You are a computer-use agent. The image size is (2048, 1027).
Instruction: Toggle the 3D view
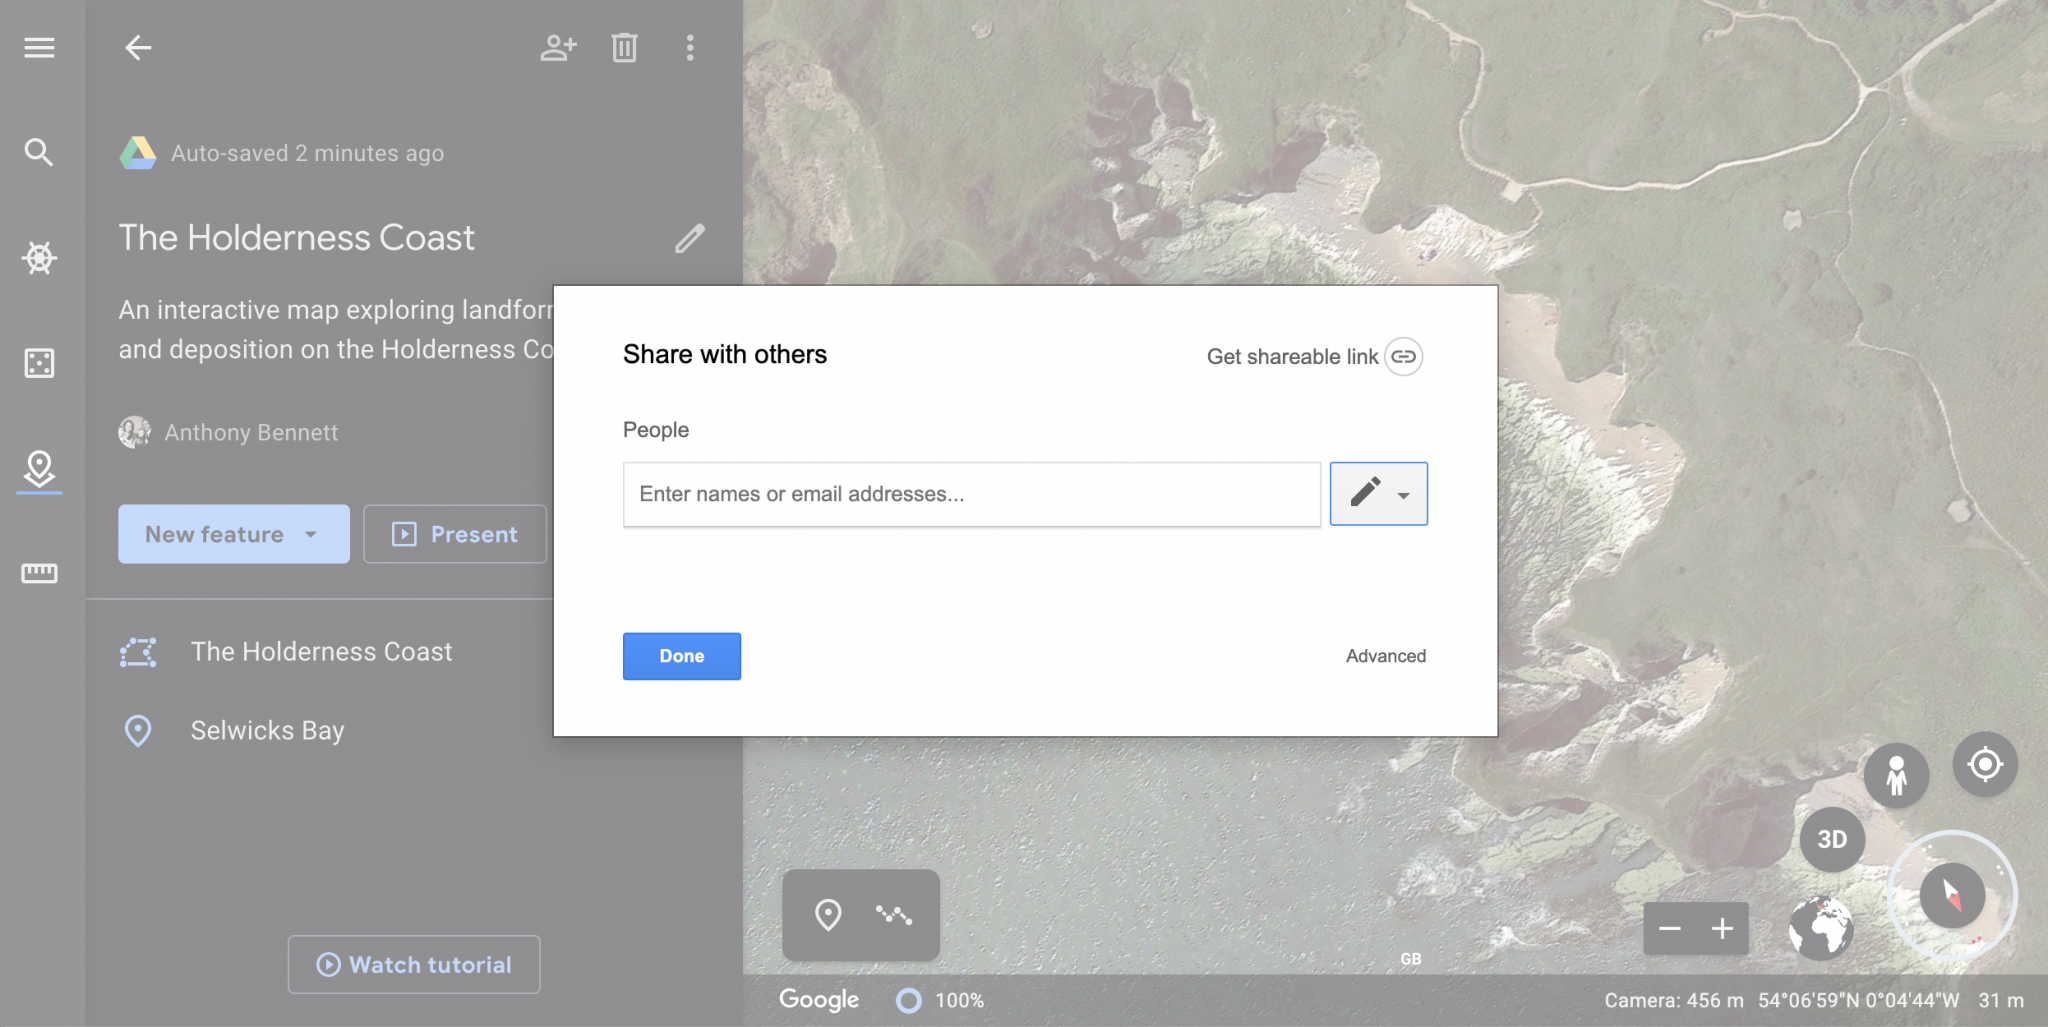pos(1832,840)
